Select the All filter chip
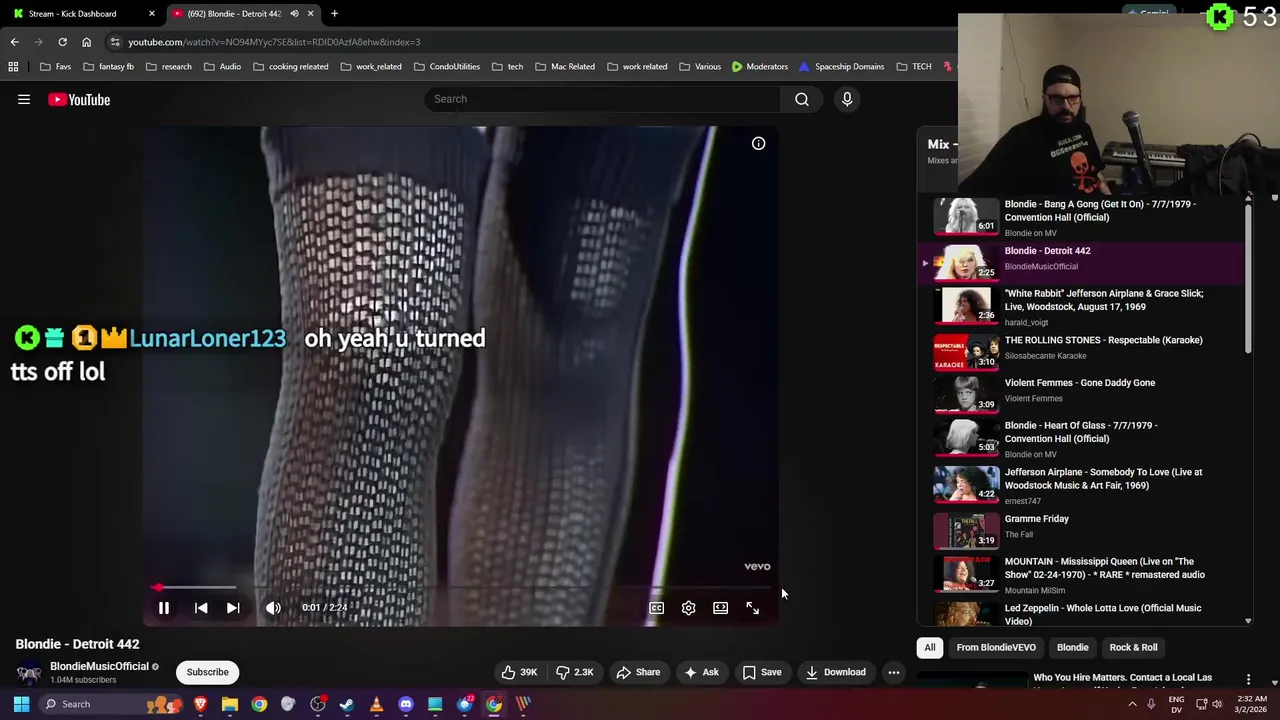Viewport: 1280px width, 720px height. pos(930,647)
